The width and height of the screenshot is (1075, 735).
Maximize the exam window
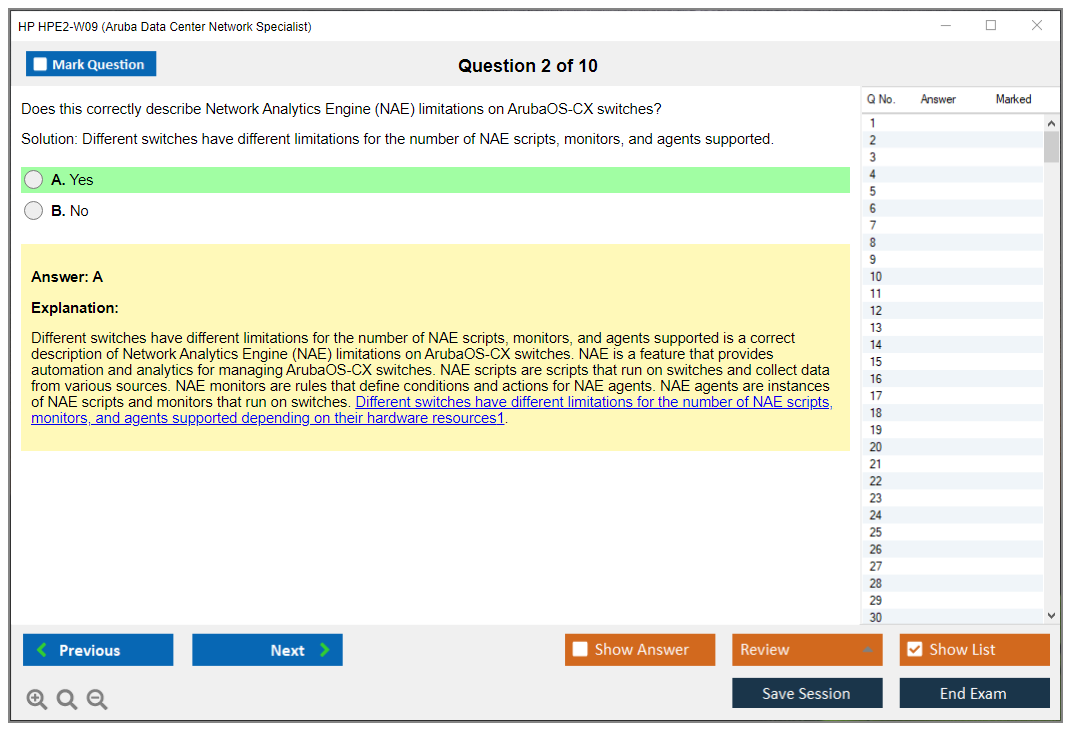tap(991, 26)
